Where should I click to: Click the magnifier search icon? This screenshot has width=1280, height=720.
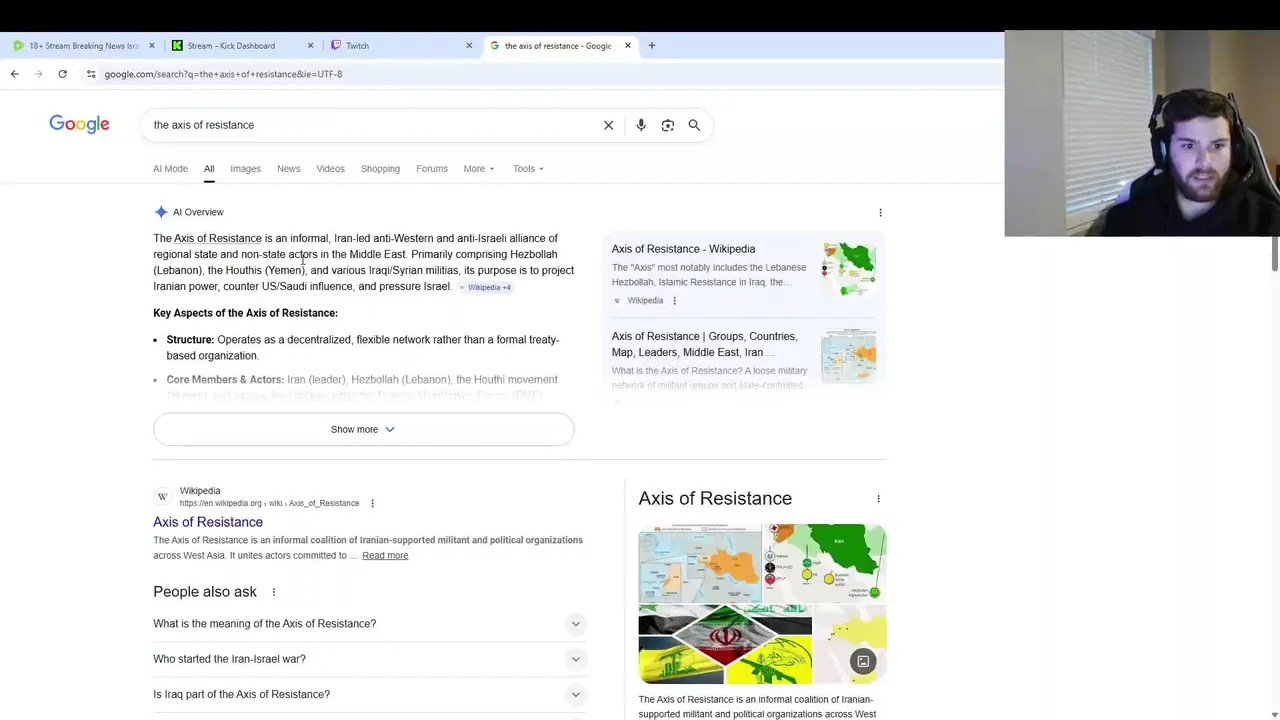(x=694, y=125)
